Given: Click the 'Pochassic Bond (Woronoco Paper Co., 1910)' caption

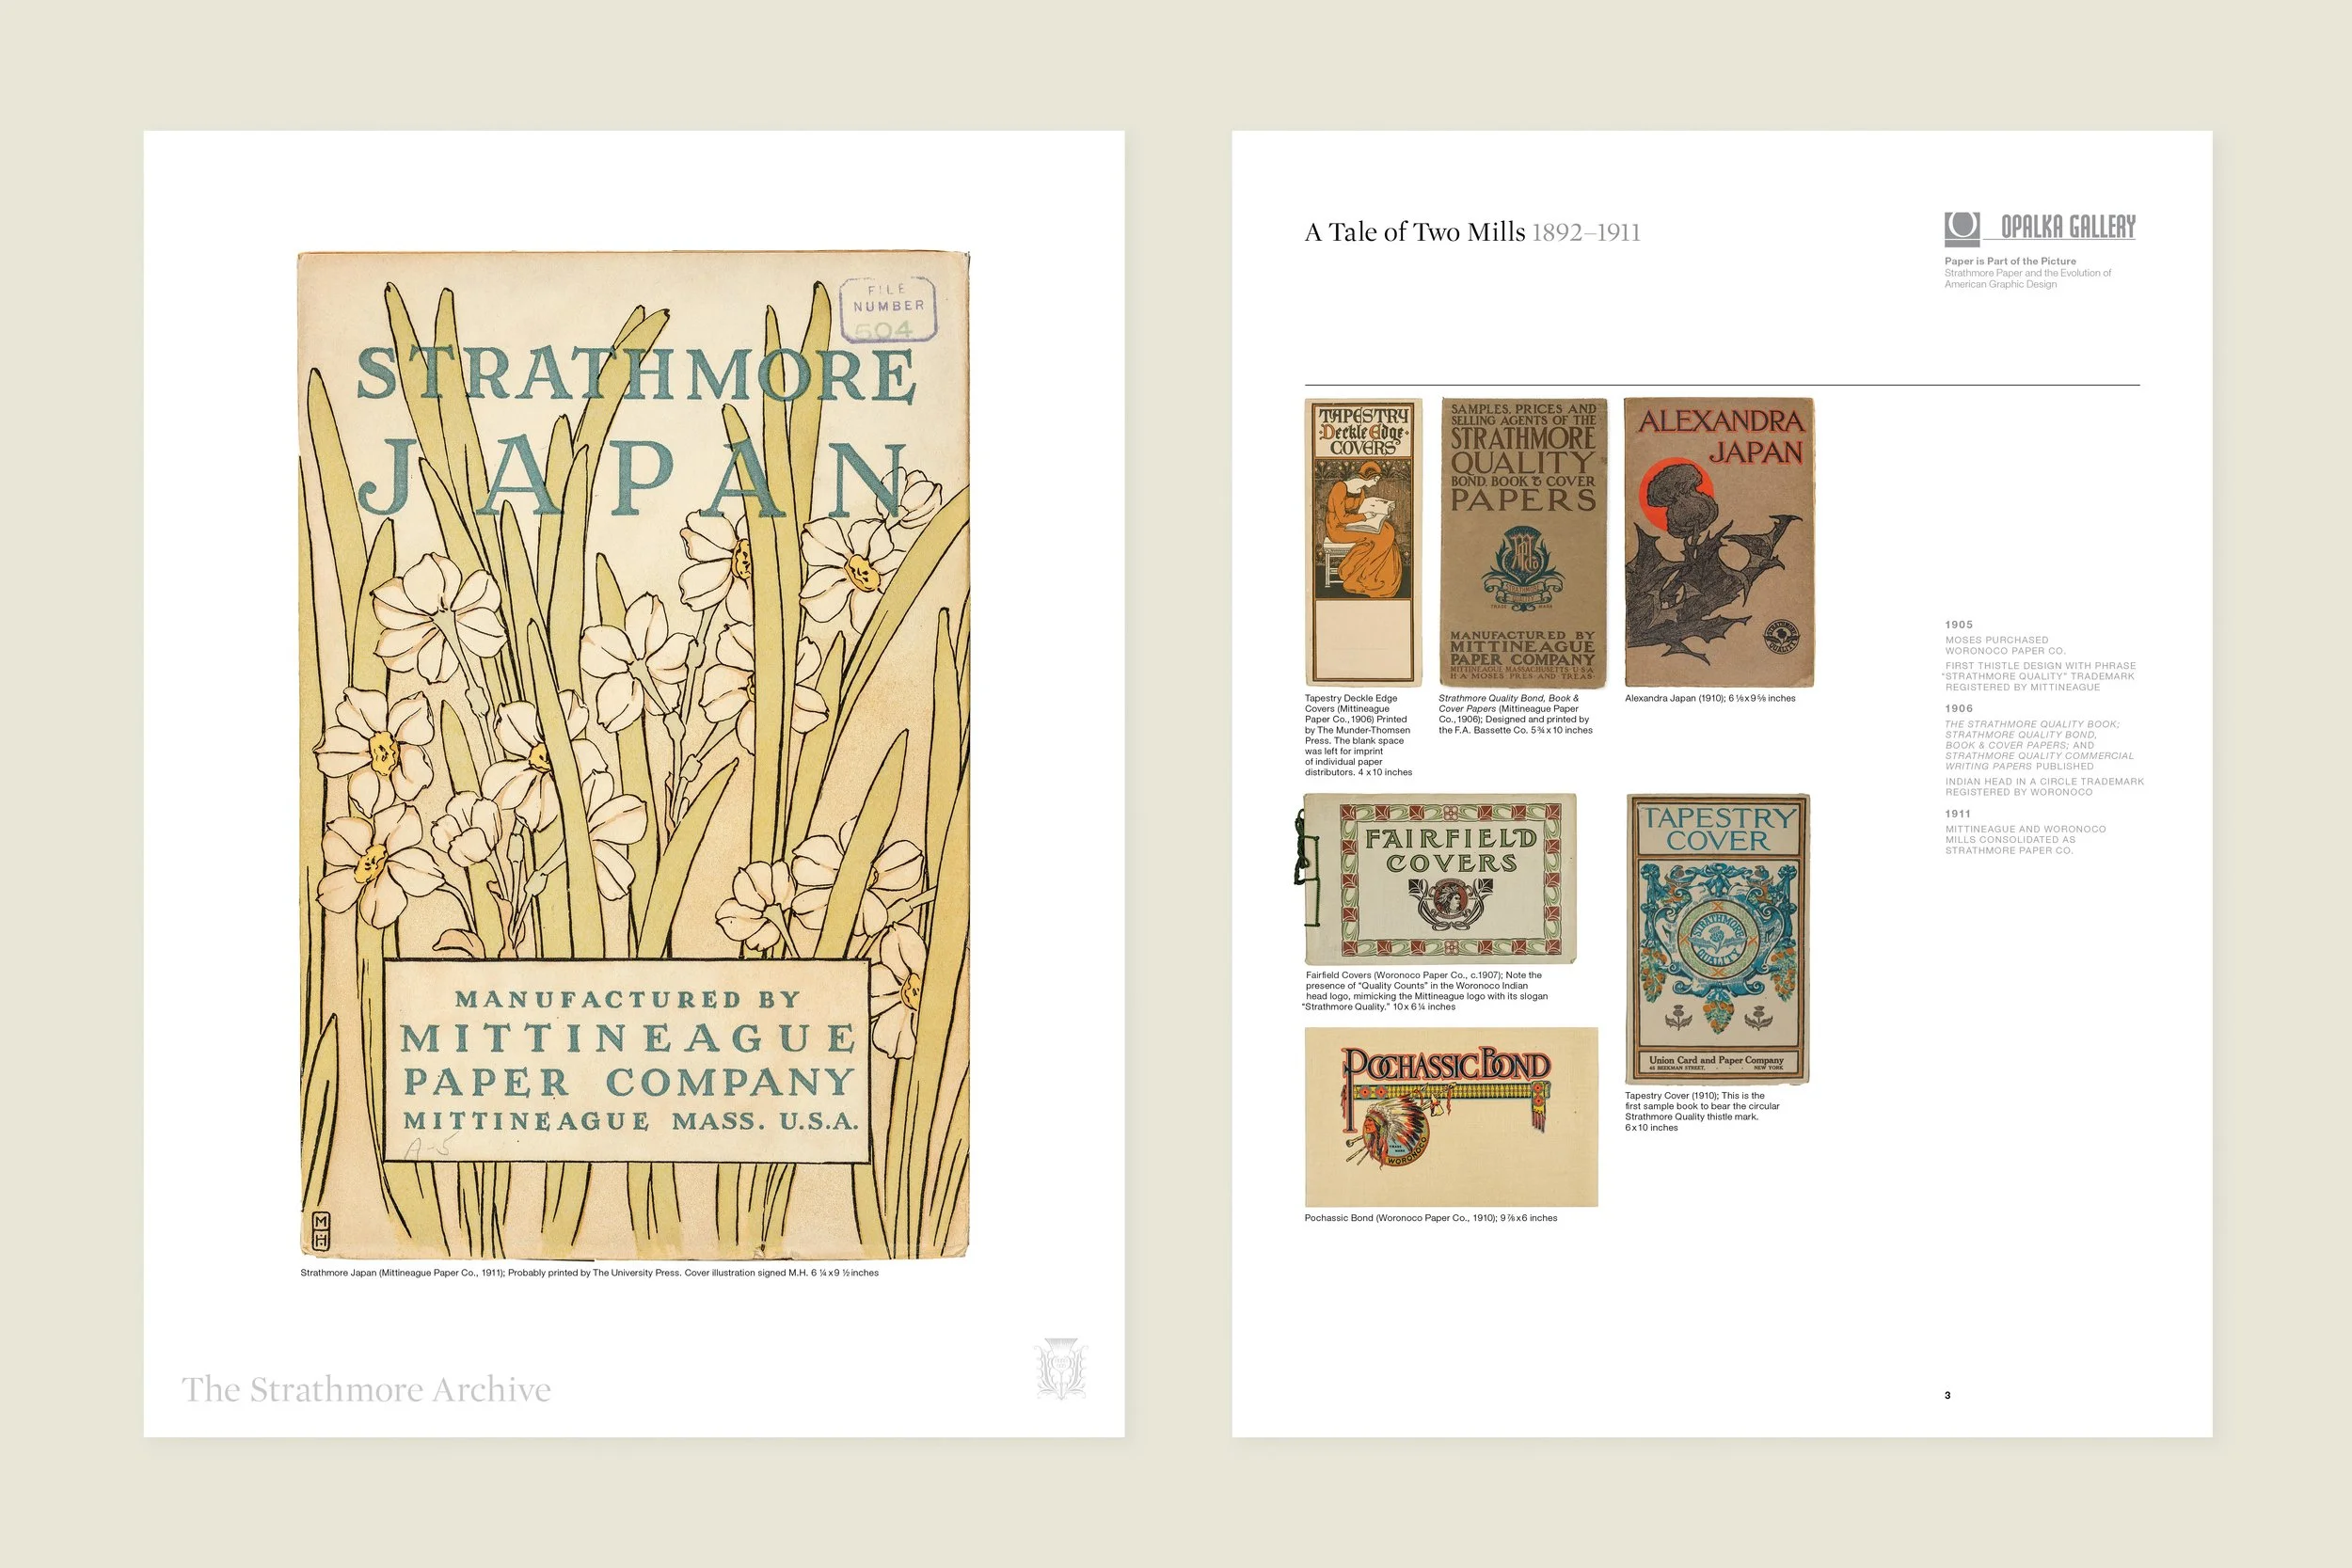Looking at the screenshot, I should (1430, 1218).
